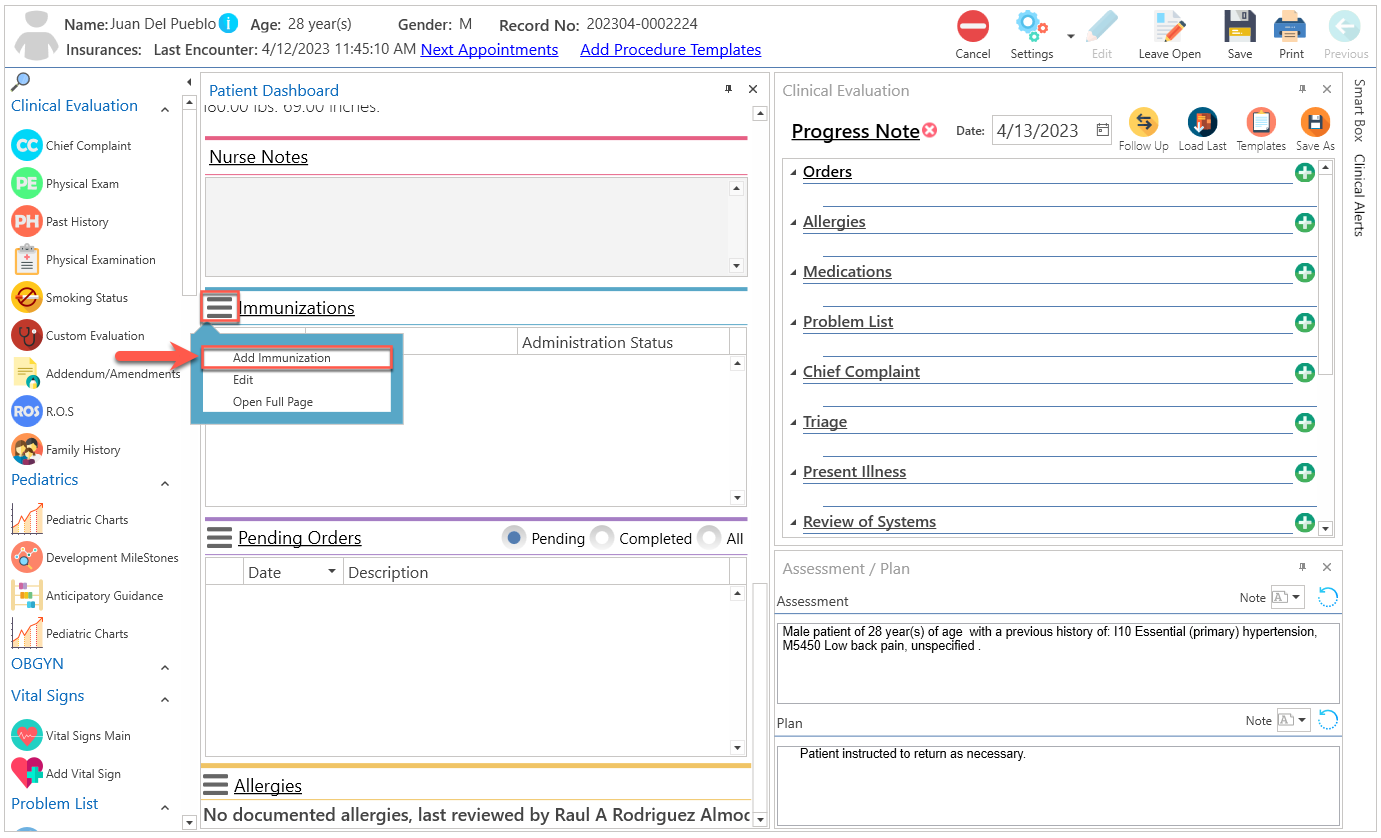Collapse the Problem List sidebar group
This screenshot has height=838, width=1381.
pyautogui.click(x=165, y=808)
